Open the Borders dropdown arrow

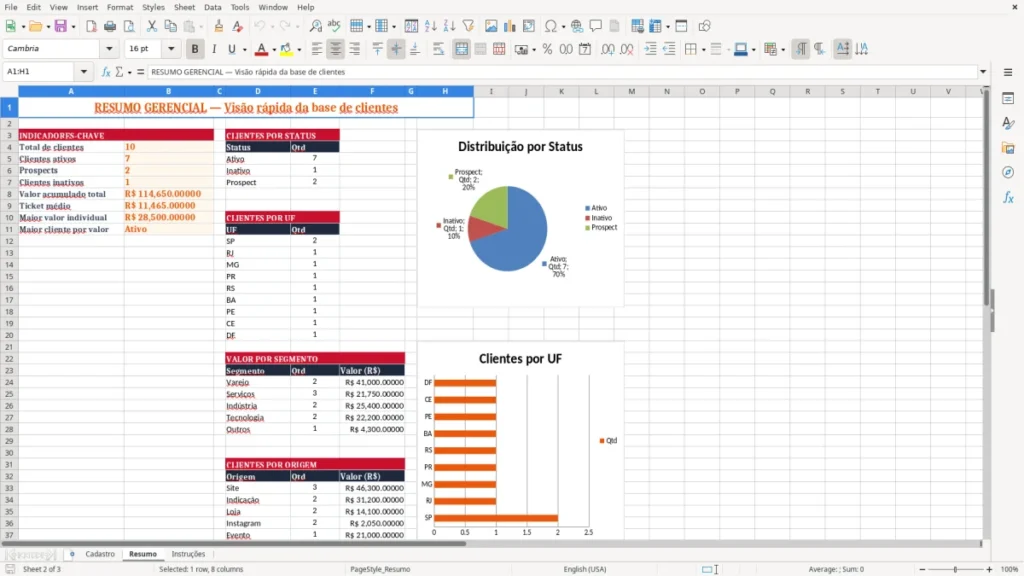tap(703, 50)
